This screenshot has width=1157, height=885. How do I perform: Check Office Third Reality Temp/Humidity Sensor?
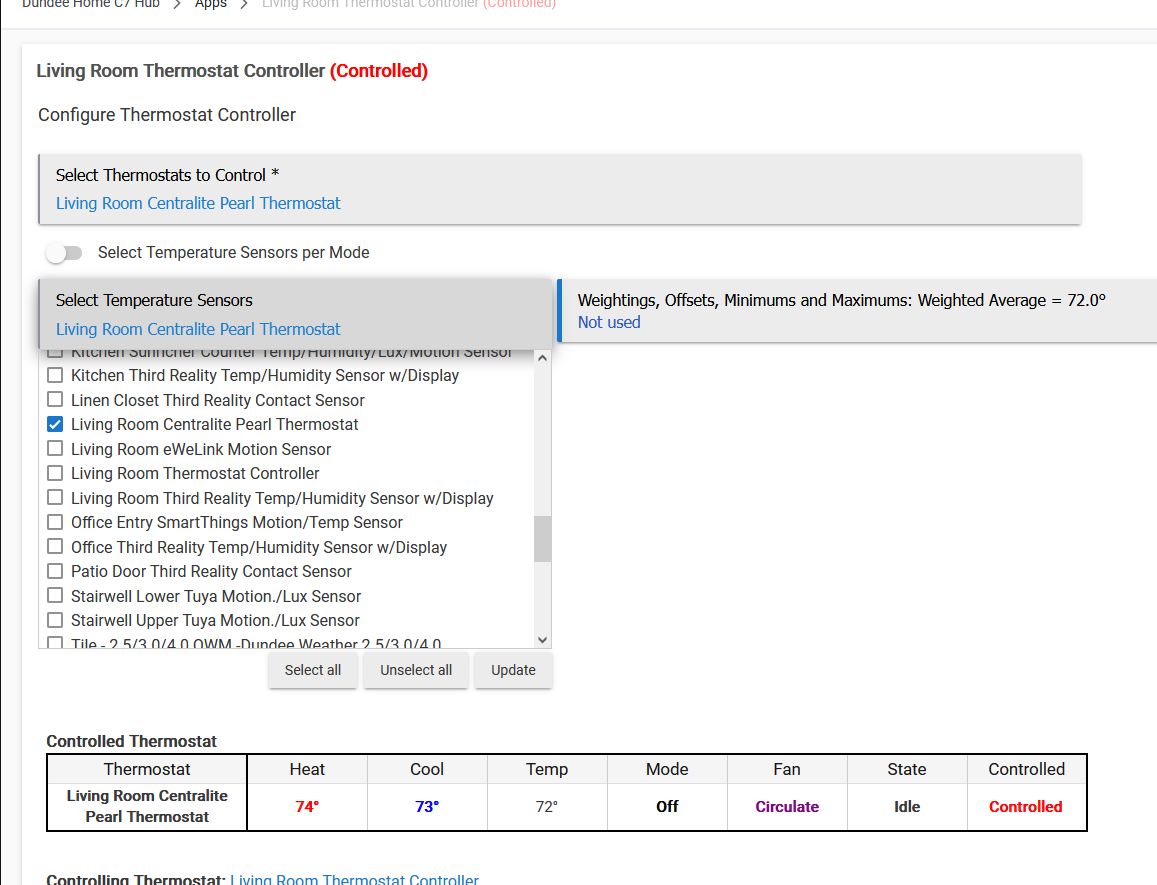click(55, 547)
